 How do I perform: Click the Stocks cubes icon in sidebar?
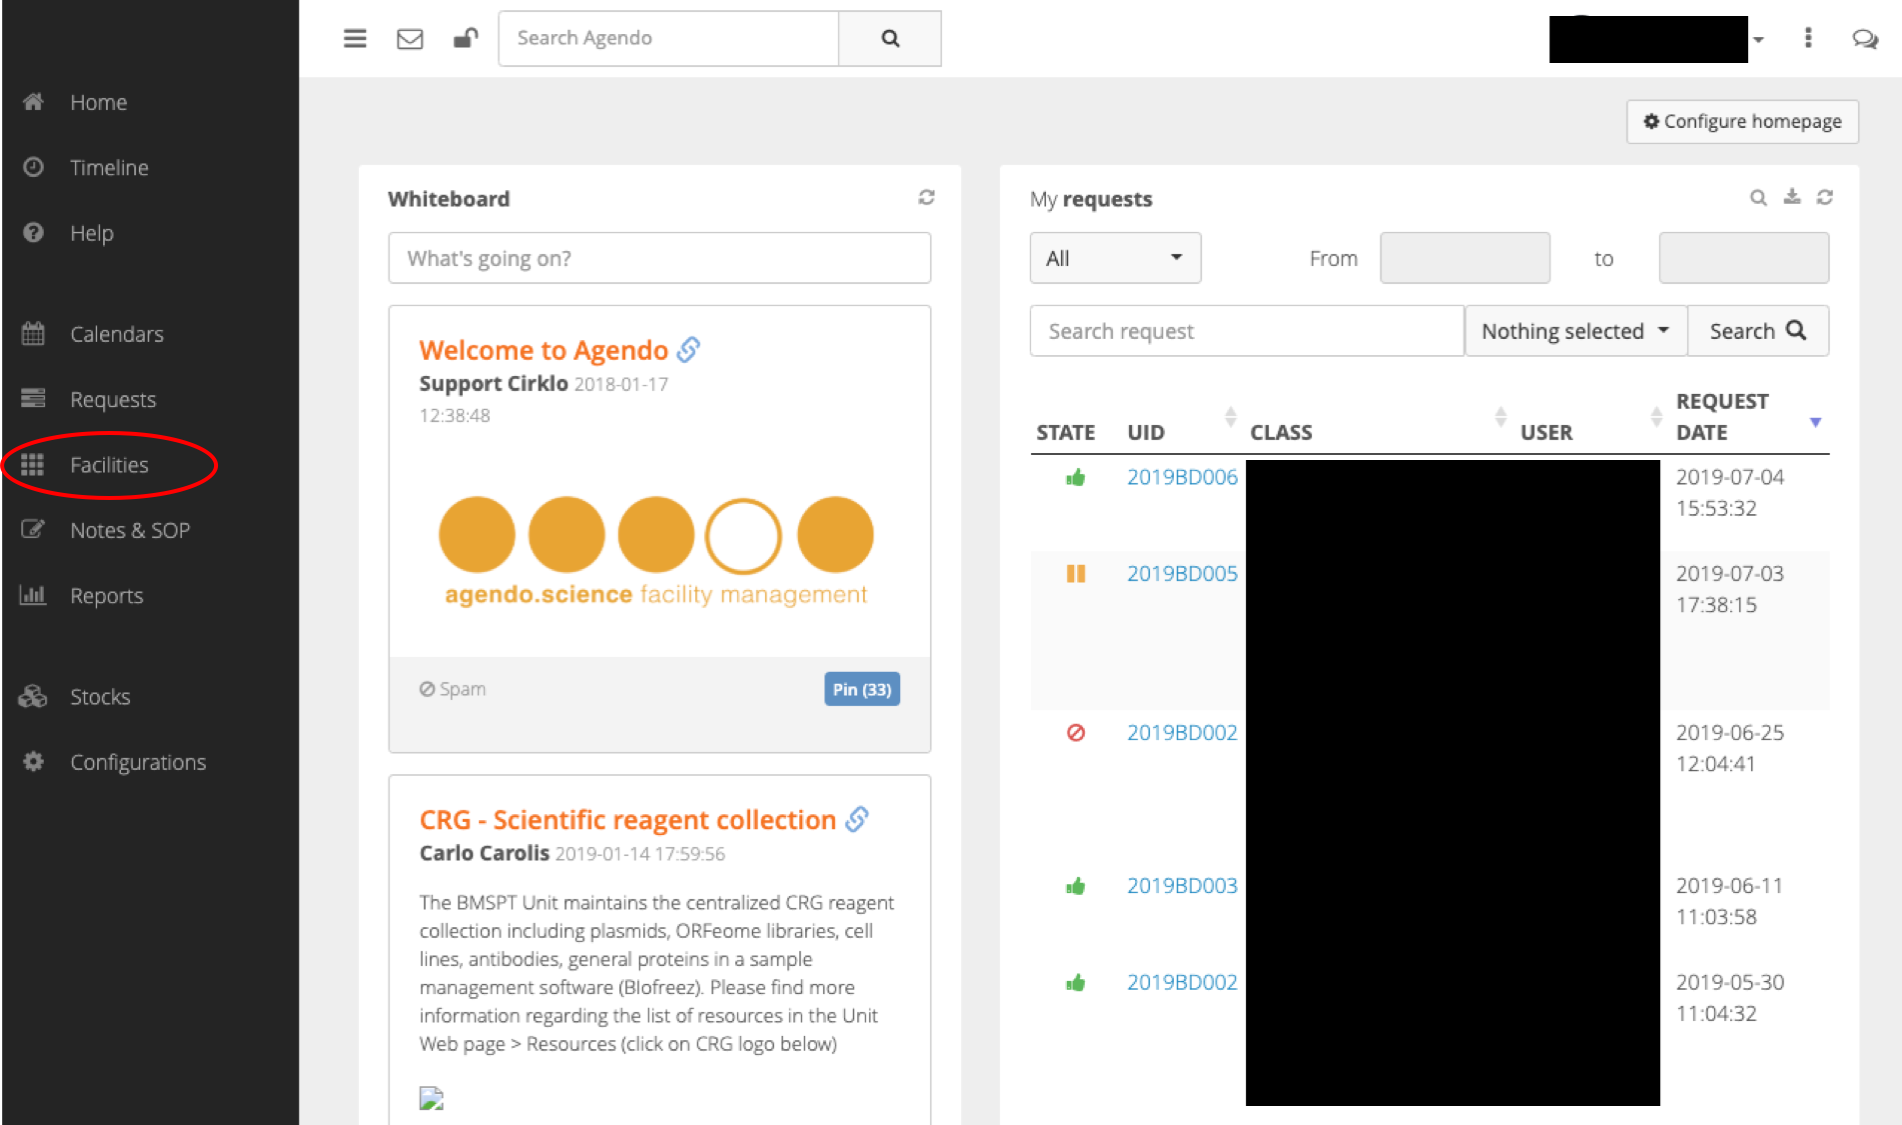click(33, 696)
